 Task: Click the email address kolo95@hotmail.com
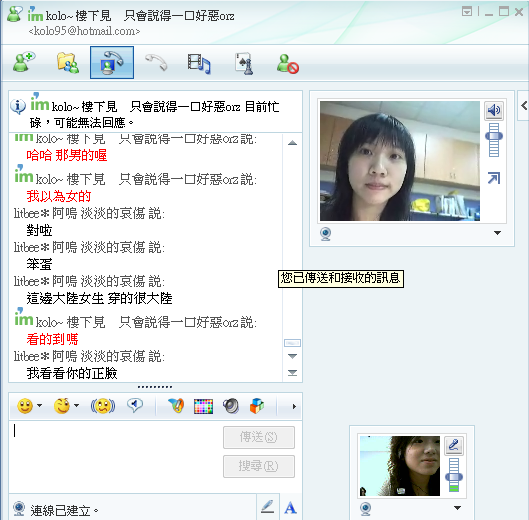click(84, 31)
